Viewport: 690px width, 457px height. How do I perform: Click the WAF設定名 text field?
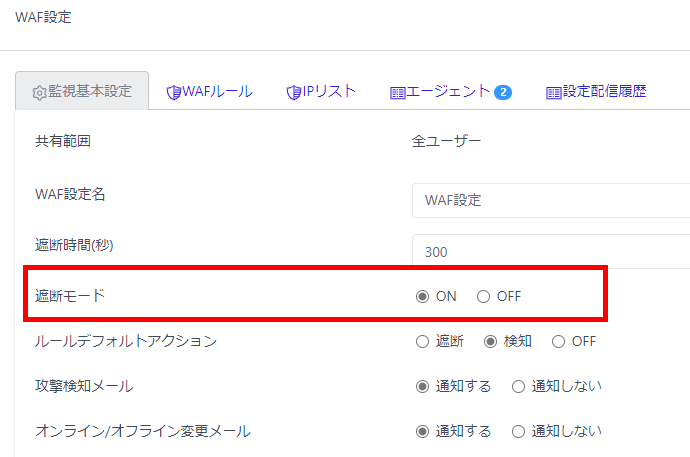pyautogui.click(x=550, y=200)
